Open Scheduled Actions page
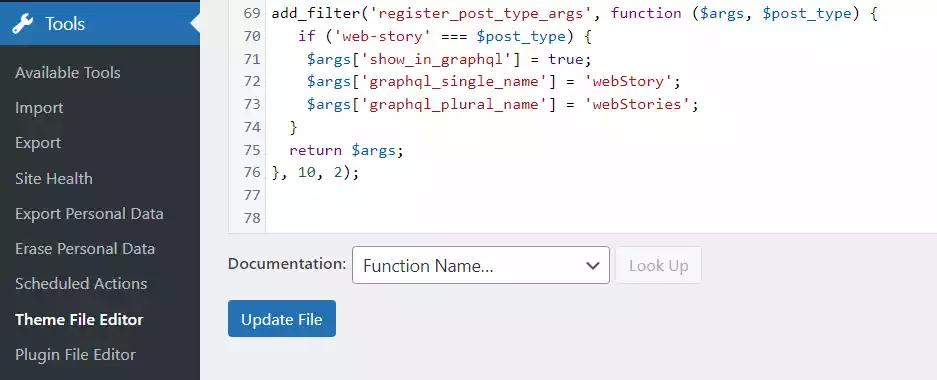Image resolution: width=937 pixels, height=380 pixels. 81,284
